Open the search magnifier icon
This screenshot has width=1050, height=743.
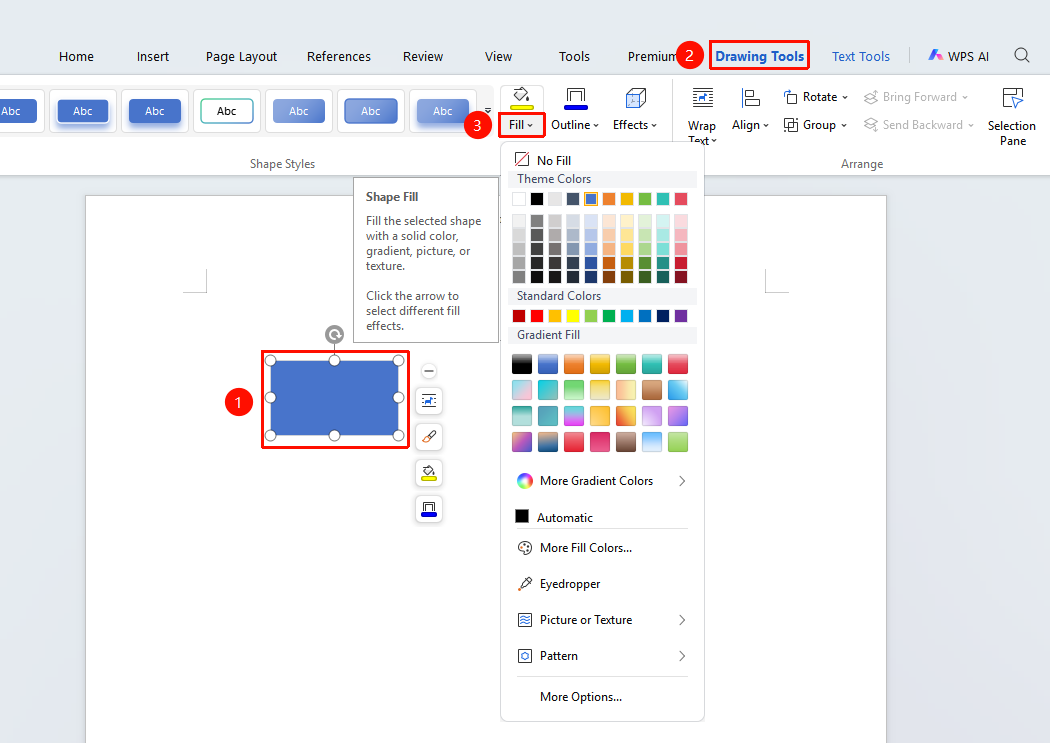pyautogui.click(x=1021, y=56)
